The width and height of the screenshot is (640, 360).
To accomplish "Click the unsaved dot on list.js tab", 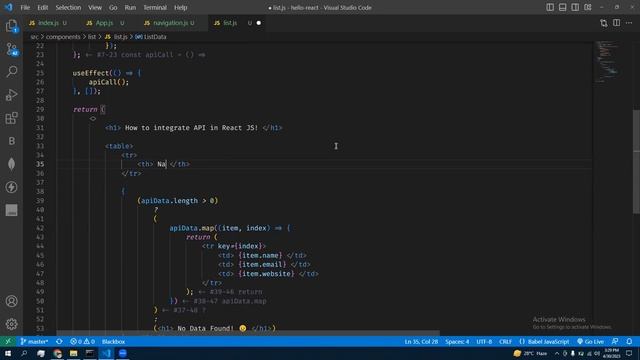I will [x=259, y=23].
